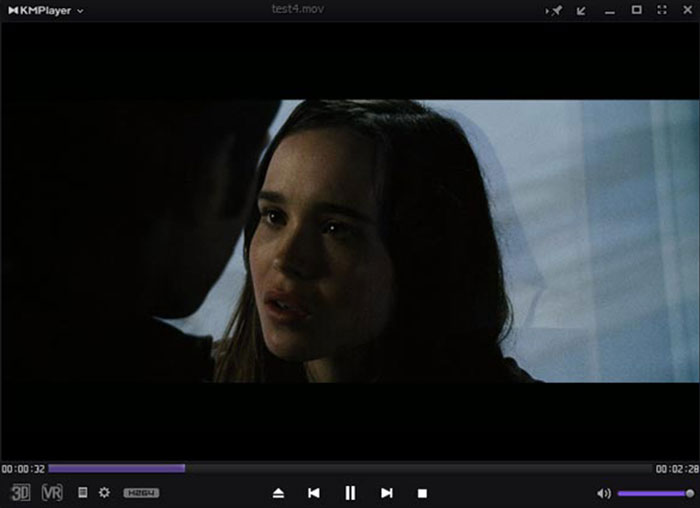This screenshot has height=508, width=700.
Task: Toggle 3D video mode
Action: 20,493
